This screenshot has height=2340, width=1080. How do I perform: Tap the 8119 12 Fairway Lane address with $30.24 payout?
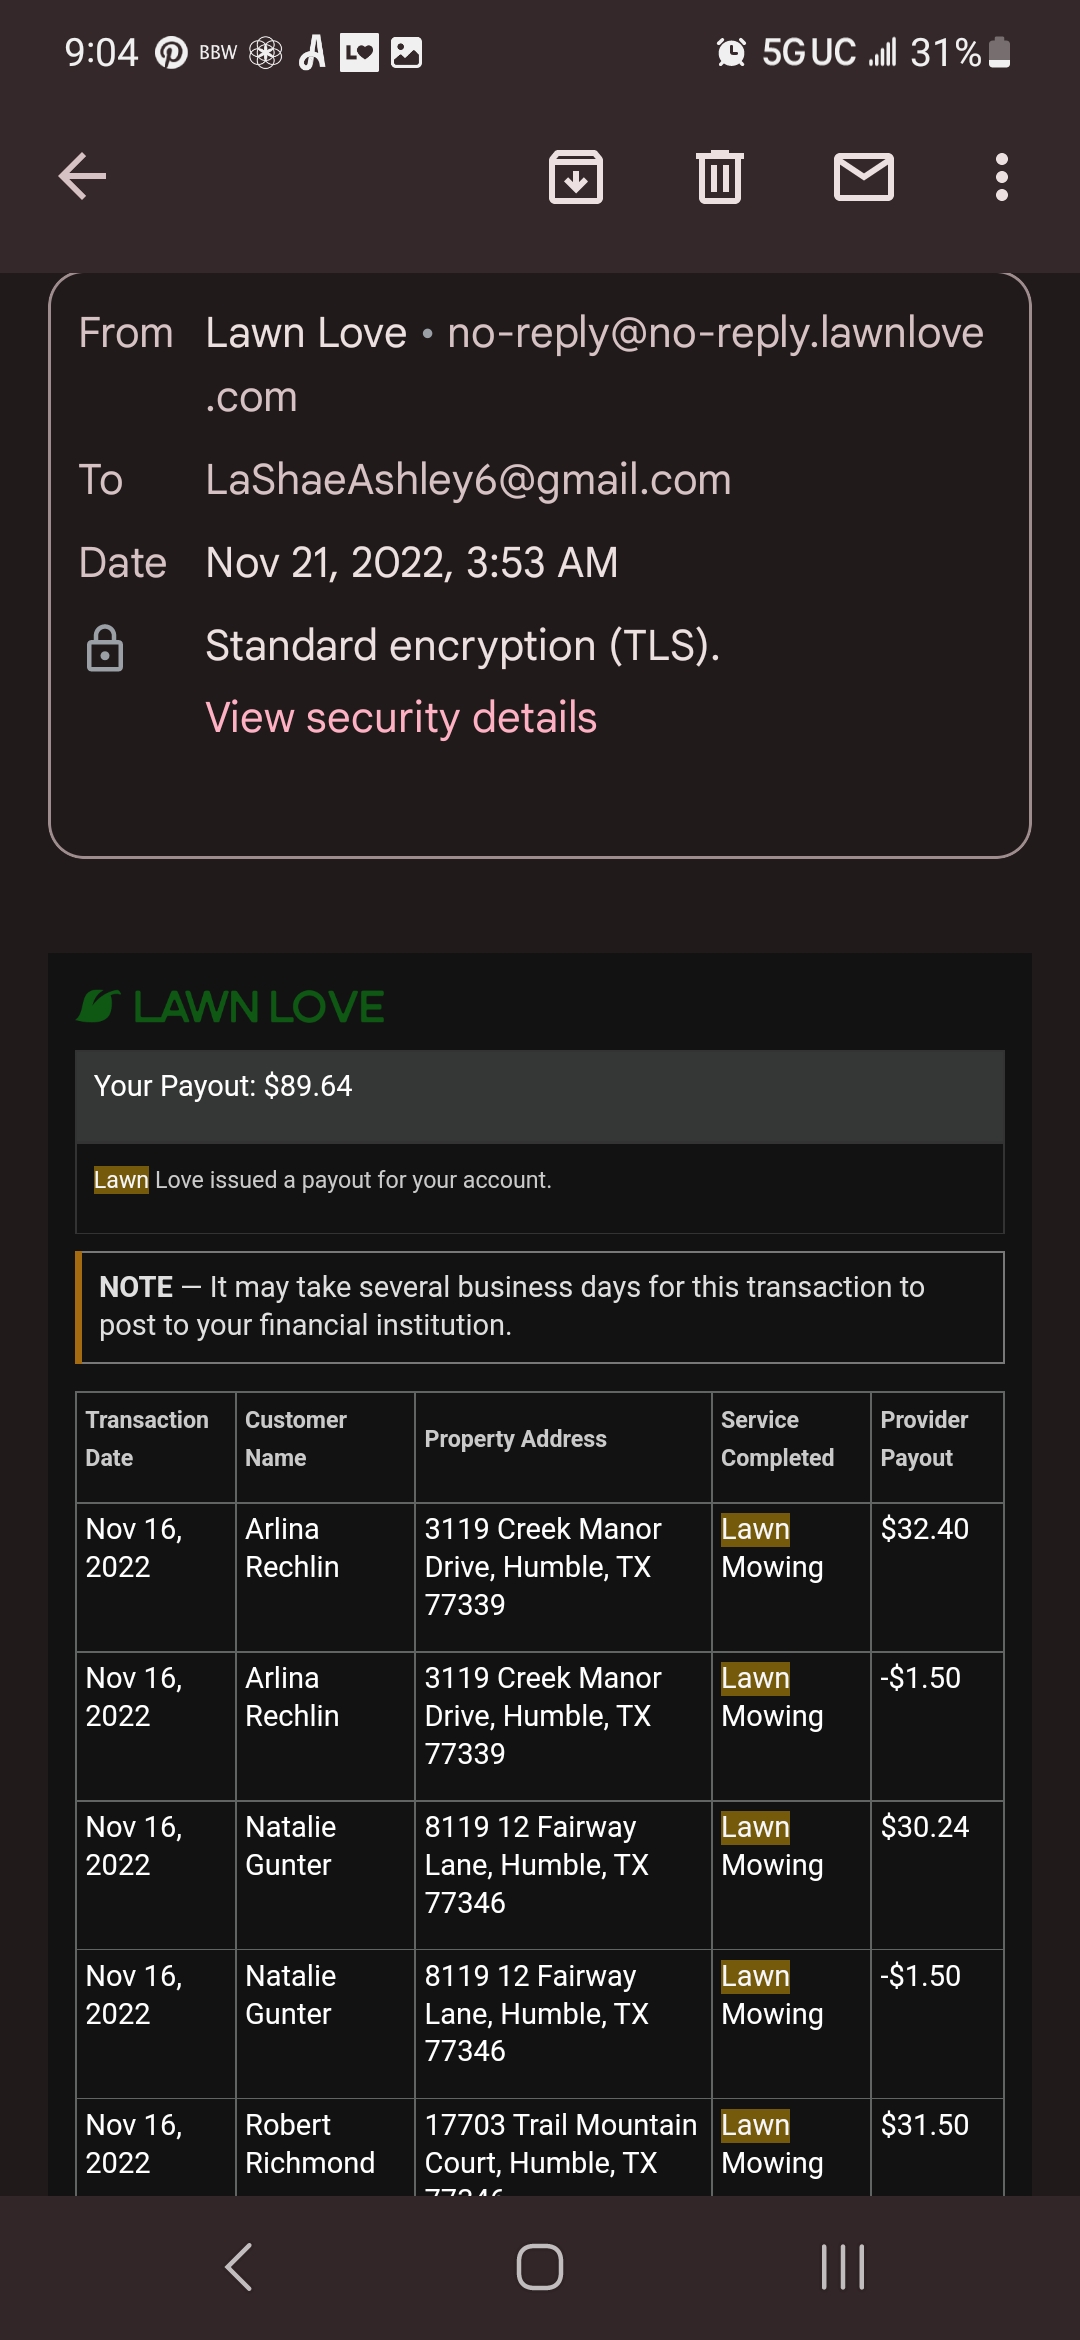point(537,1865)
